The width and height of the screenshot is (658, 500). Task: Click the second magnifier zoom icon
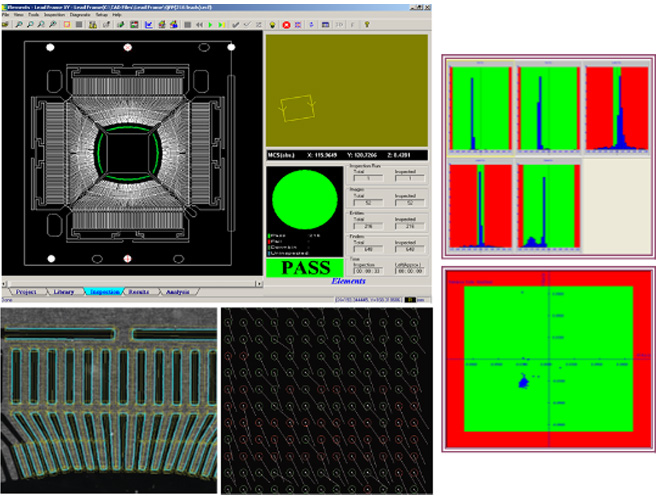[x=30, y=25]
